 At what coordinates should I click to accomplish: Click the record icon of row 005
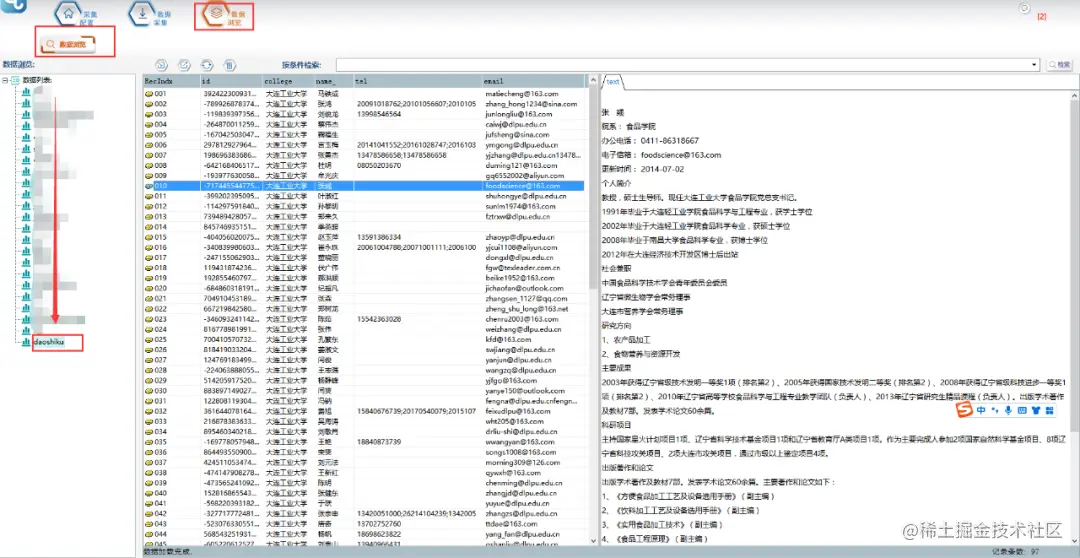pos(148,134)
